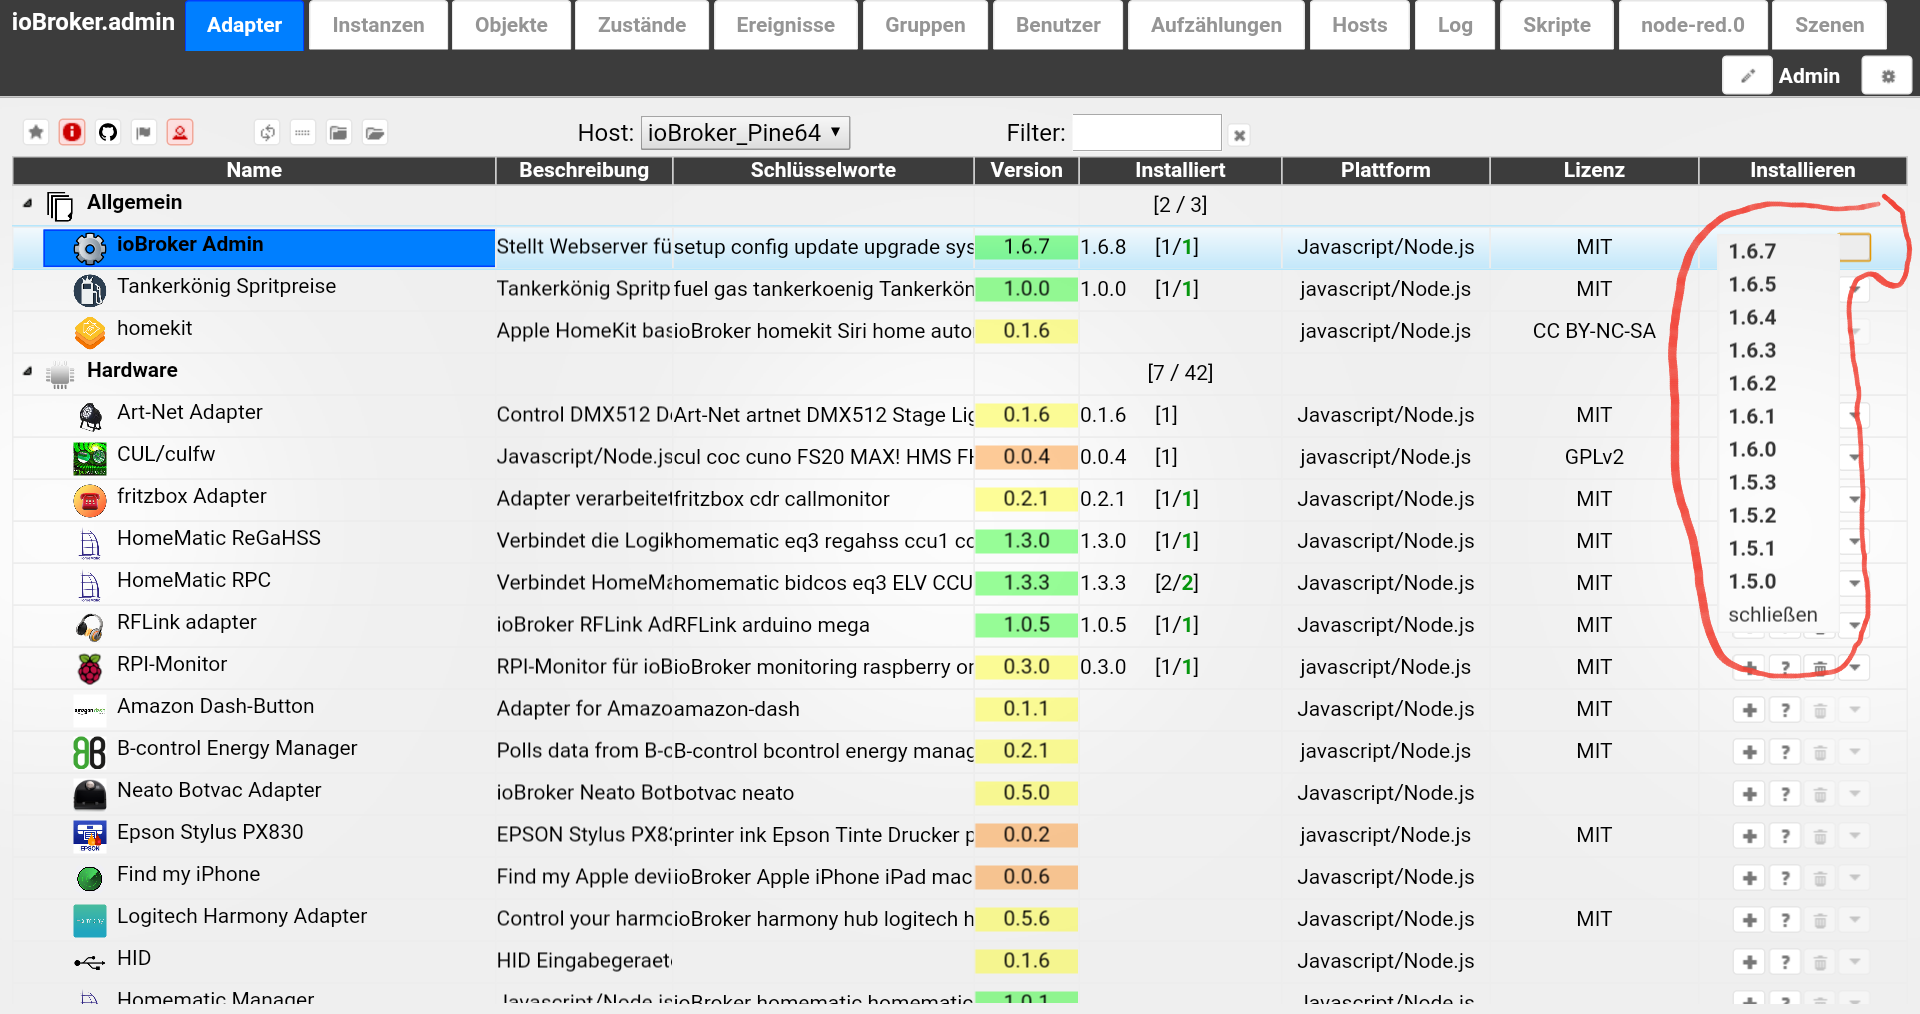
Task: Open help question mark for Amazon Dash-Button
Action: pos(1785,710)
